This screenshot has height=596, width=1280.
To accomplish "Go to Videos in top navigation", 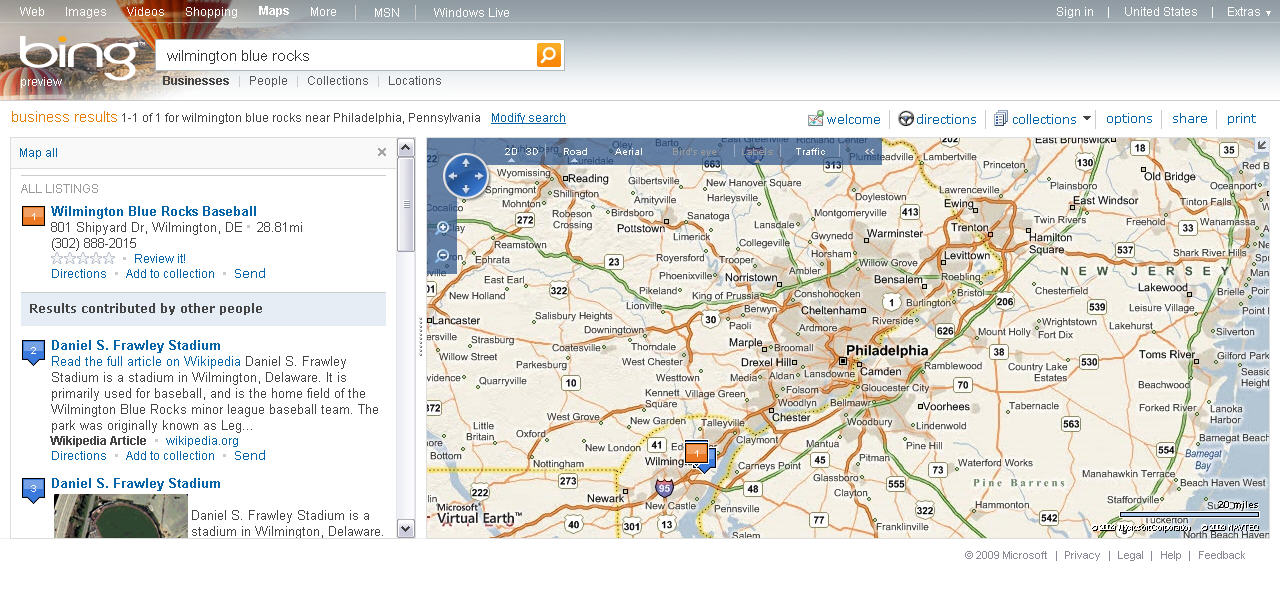I will click(146, 12).
